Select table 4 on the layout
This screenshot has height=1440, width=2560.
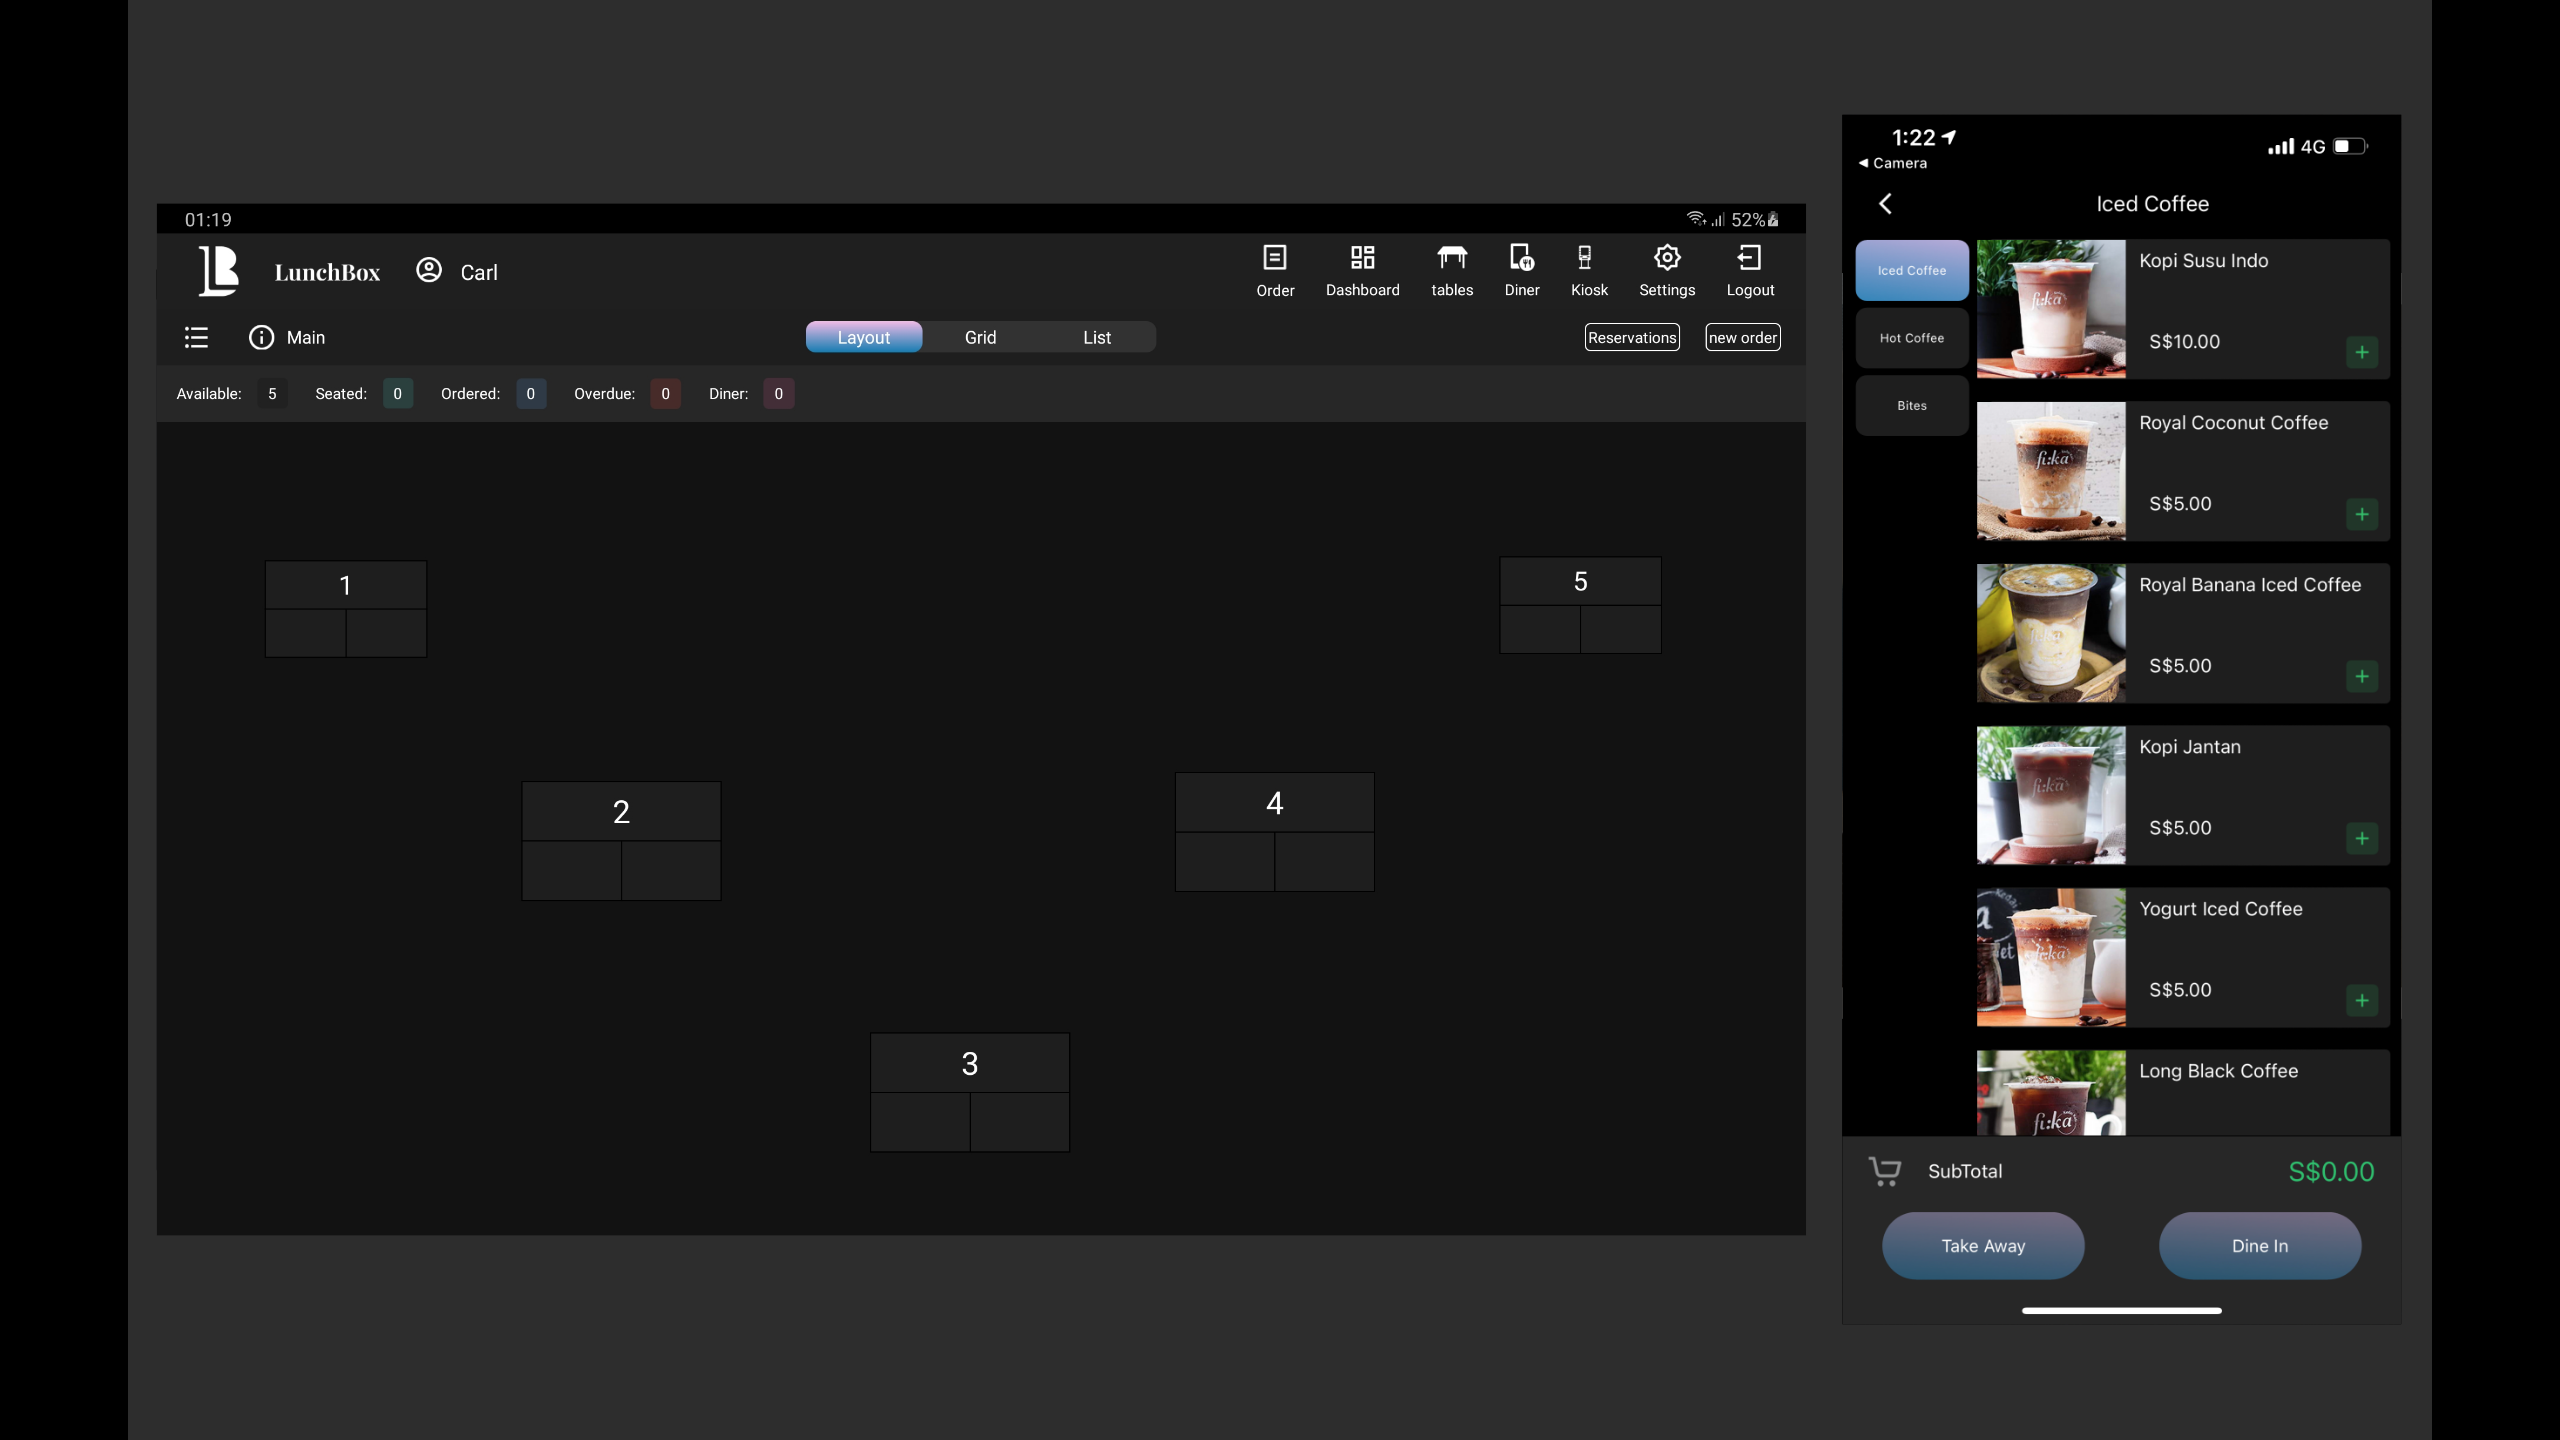pyautogui.click(x=1274, y=831)
